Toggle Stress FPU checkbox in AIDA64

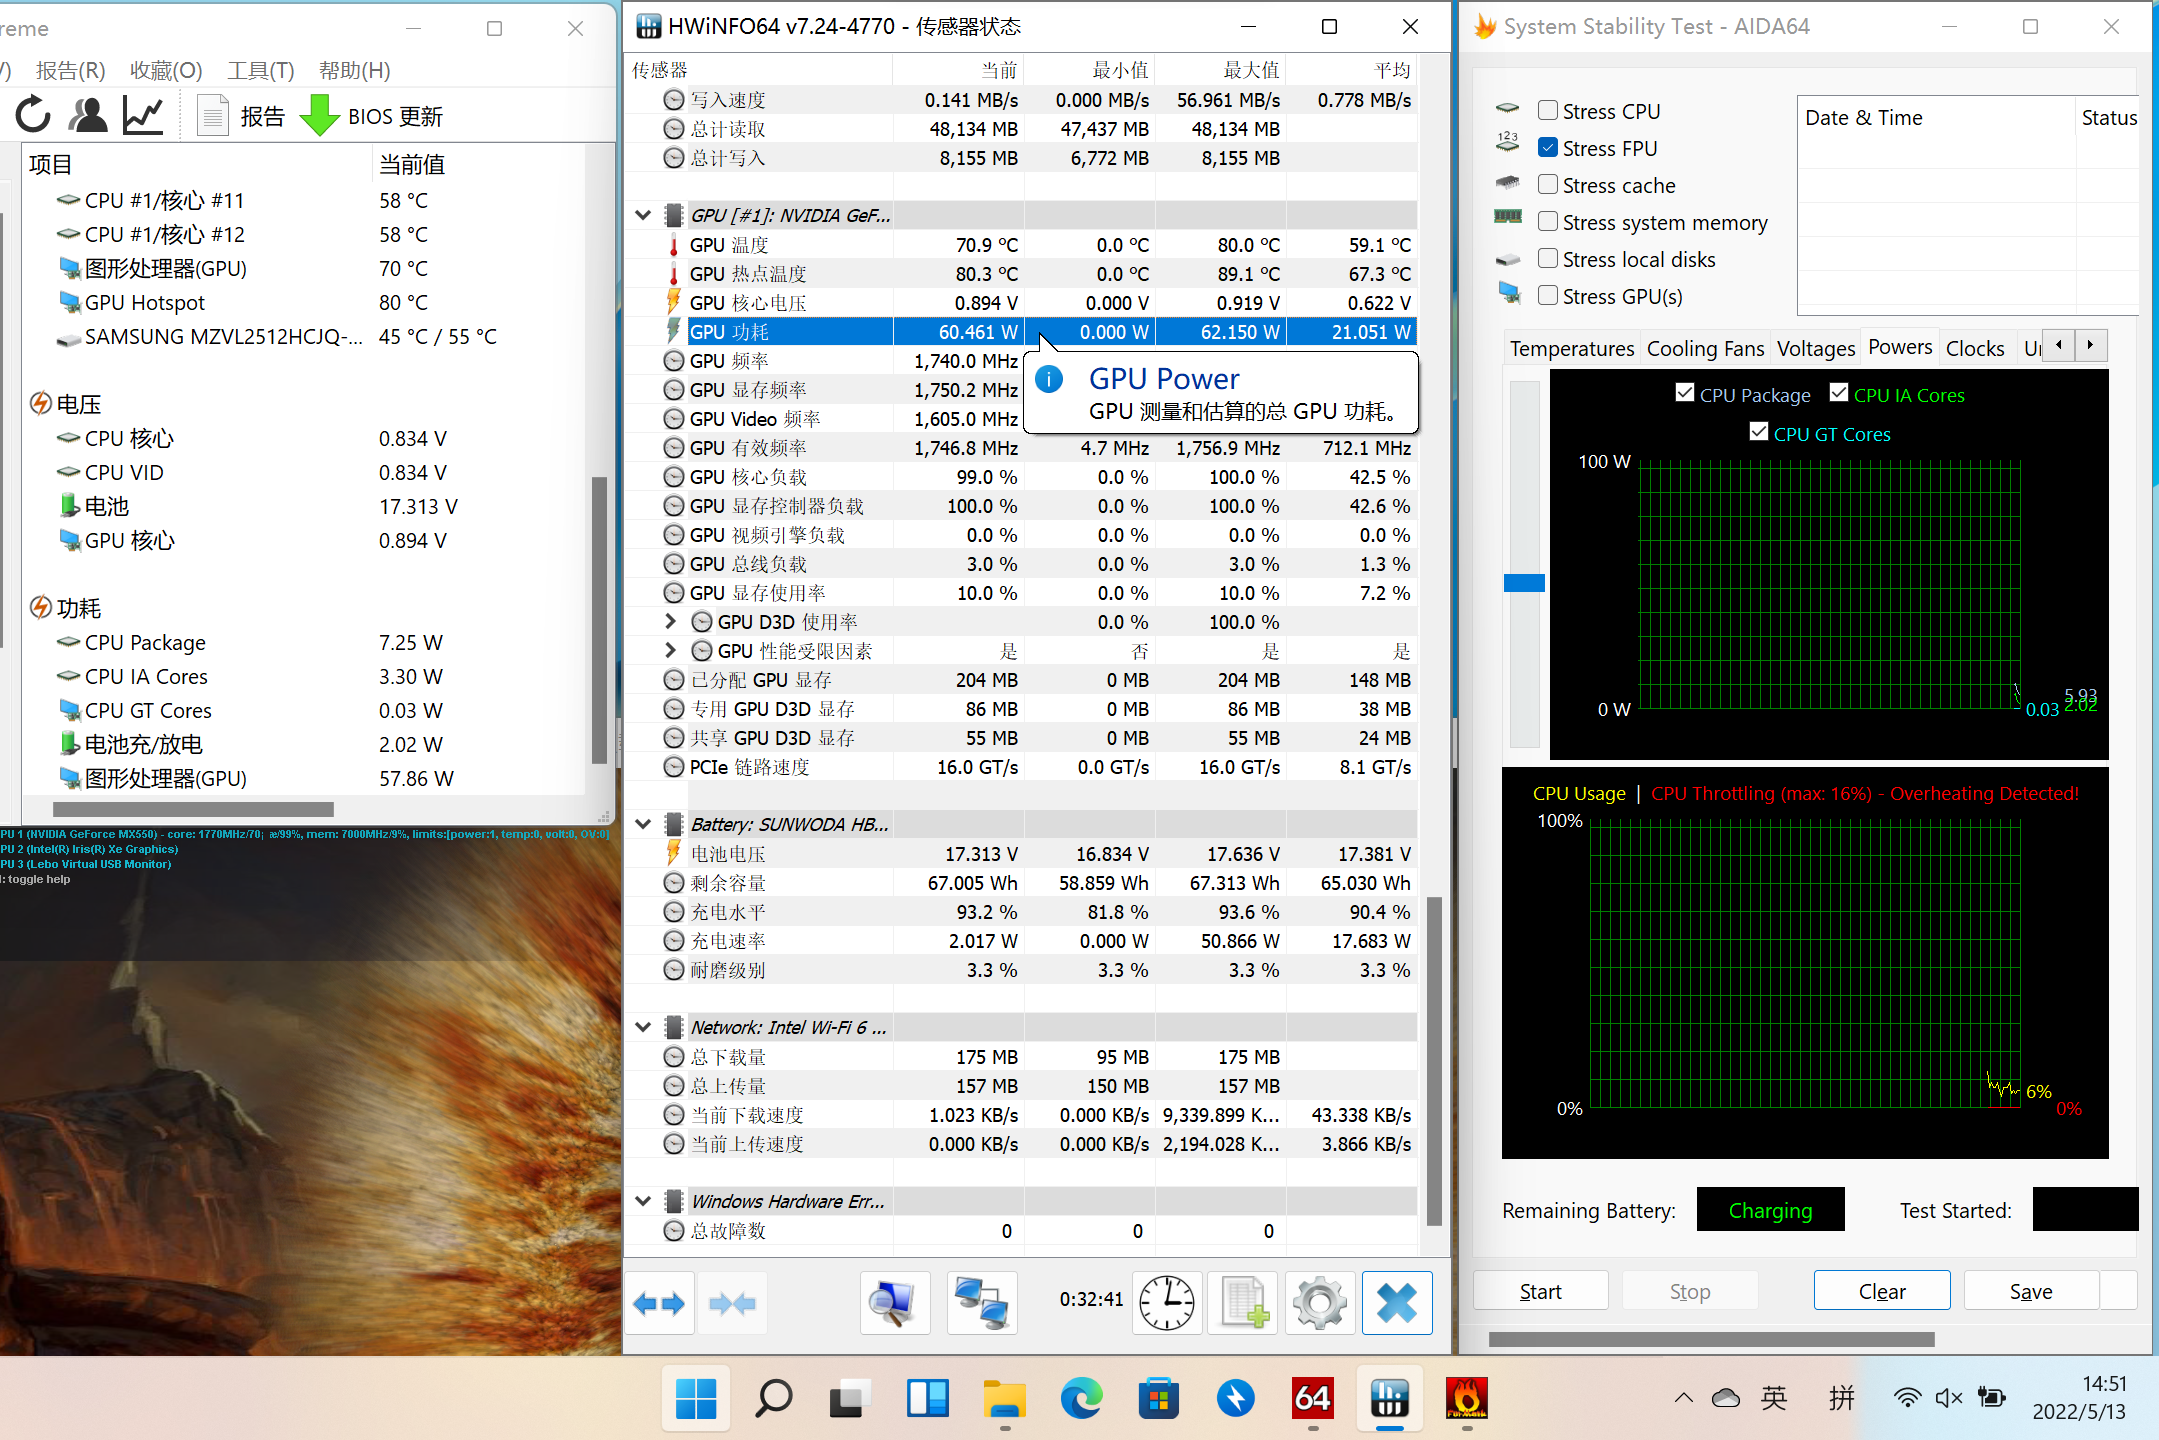click(1547, 146)
